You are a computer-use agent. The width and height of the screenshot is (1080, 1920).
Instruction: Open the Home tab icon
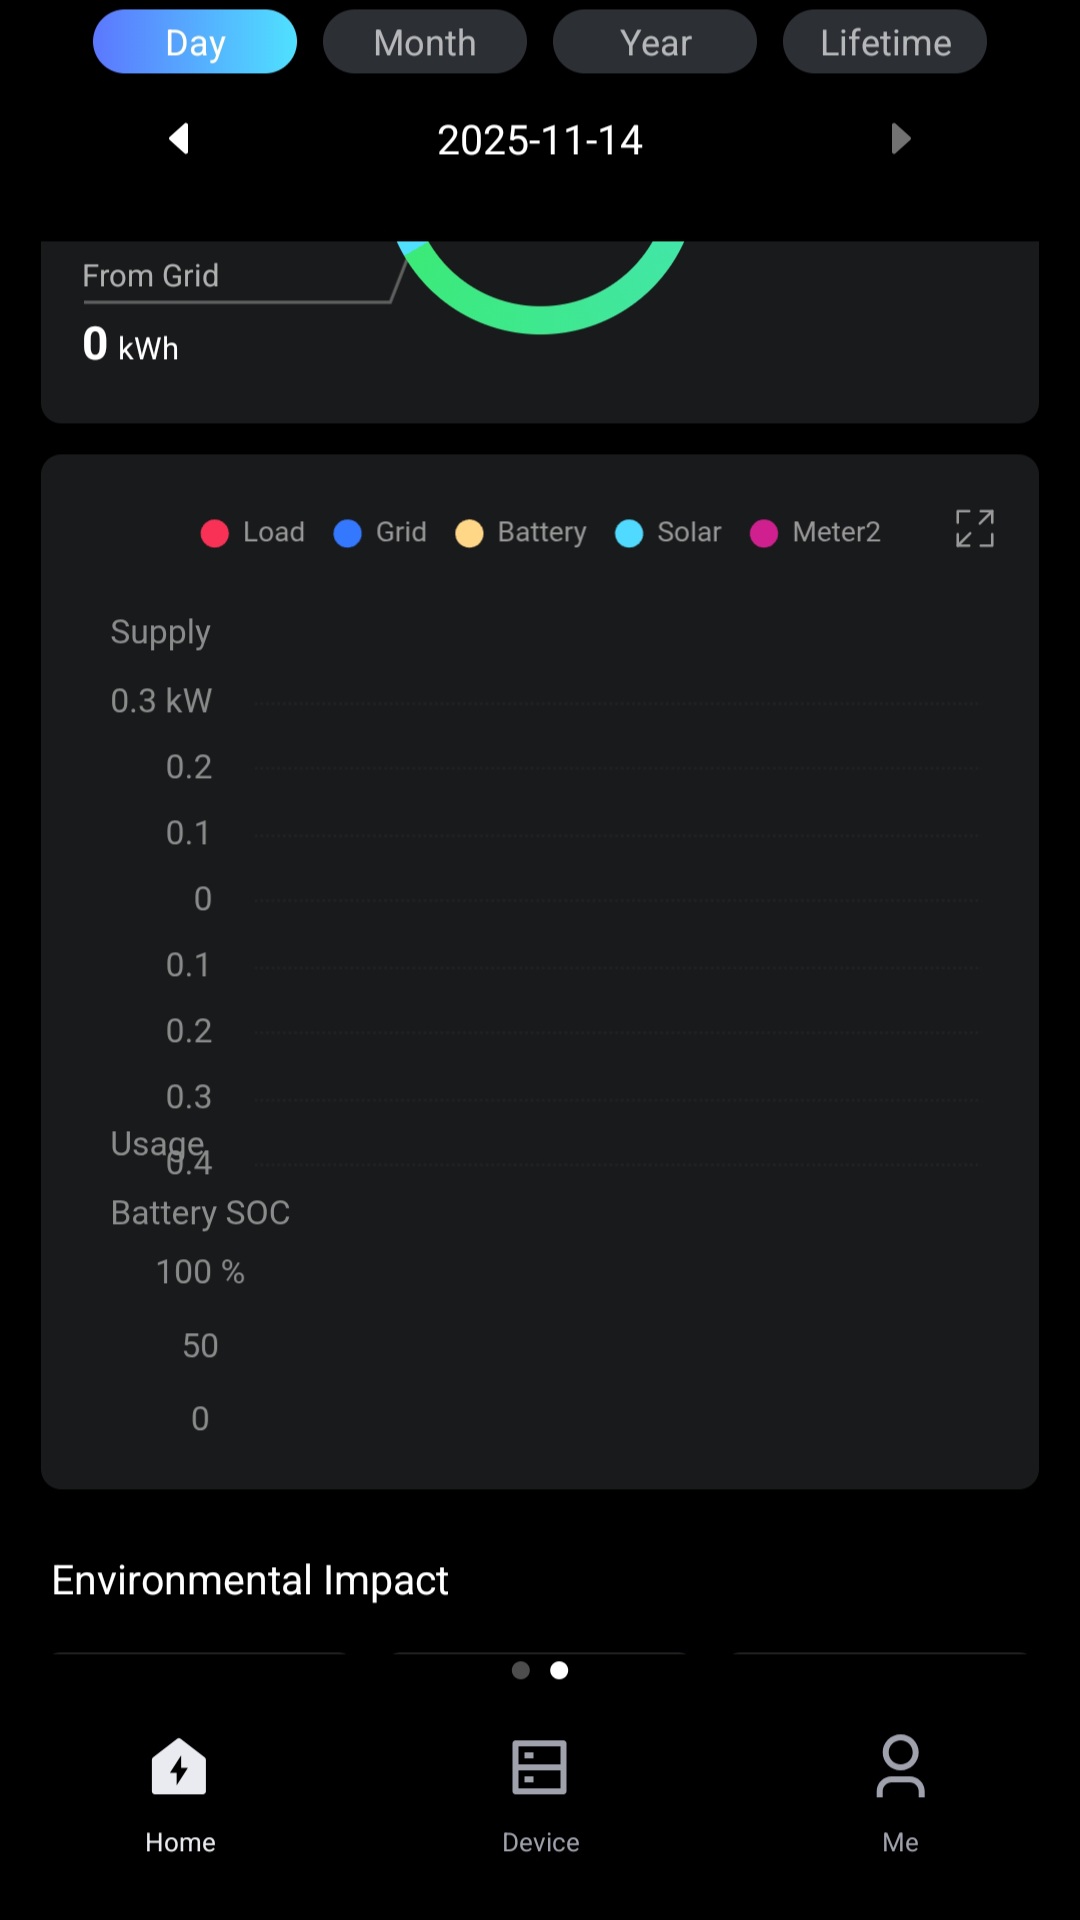click(x=179, y=1767)
